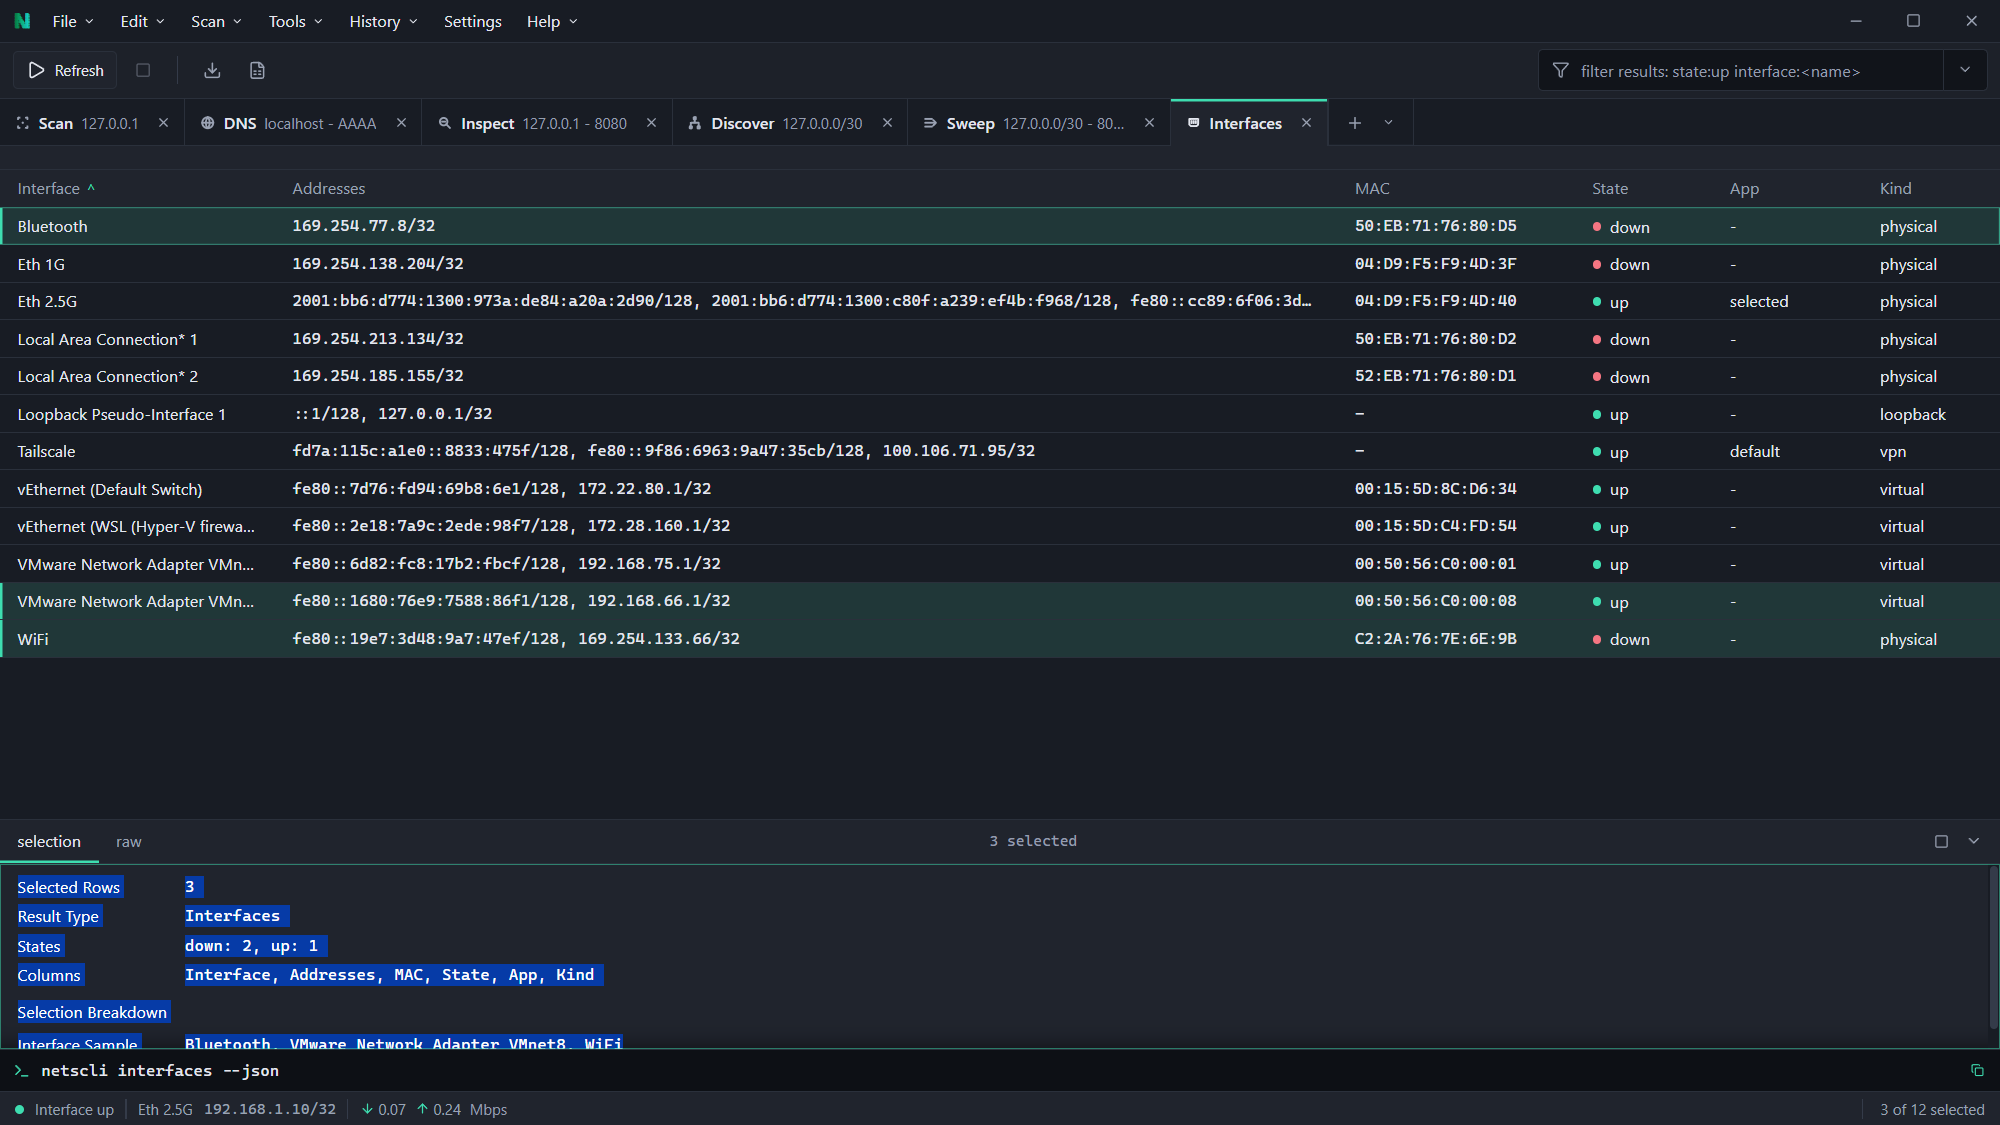This screenshot has width=2000, height=1125.
Task: Select vEthernet (WSL Hyper-V firewall) row
Action: tap(1000, 526)
